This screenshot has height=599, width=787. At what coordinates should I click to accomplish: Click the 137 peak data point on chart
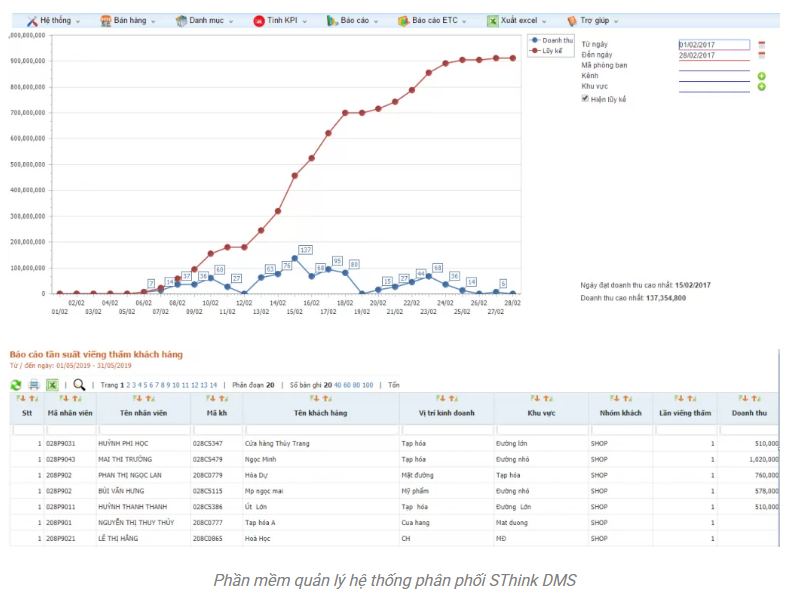coord(295,258)
